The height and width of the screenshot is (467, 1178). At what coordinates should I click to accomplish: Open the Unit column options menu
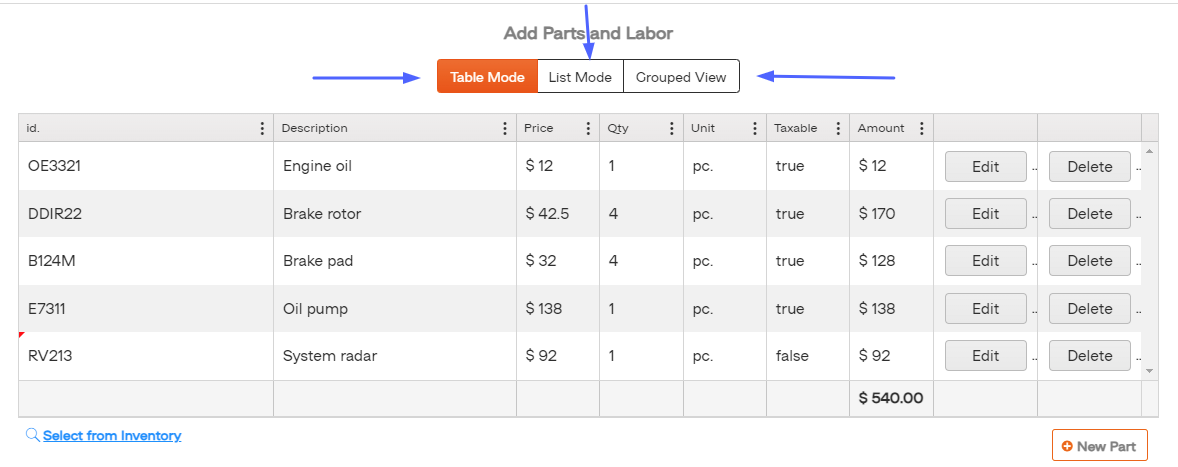click(x=755, y=128)
